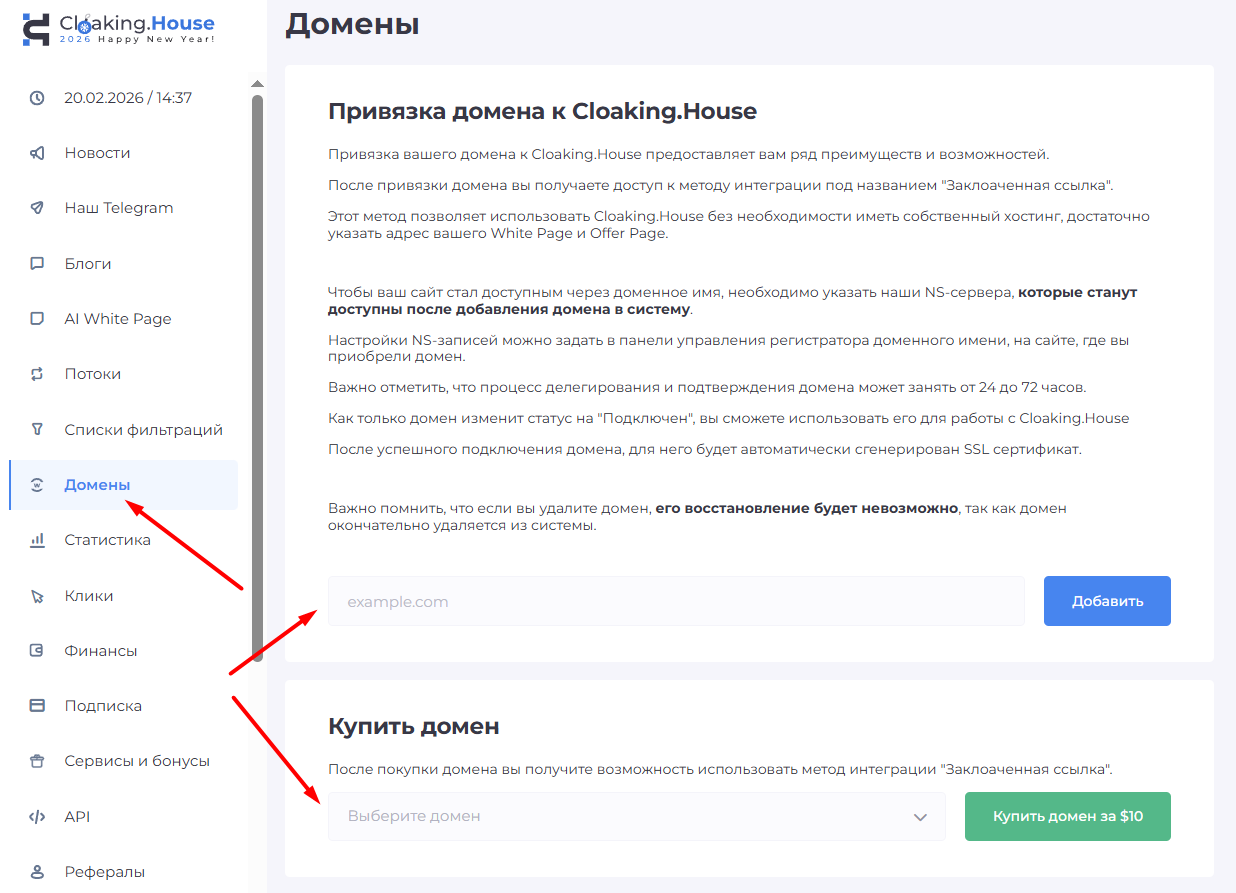The width and height of the screenshot is (1236, 893).
Task: Click the megaphone icon next to Новости
Action: [37, 153]
